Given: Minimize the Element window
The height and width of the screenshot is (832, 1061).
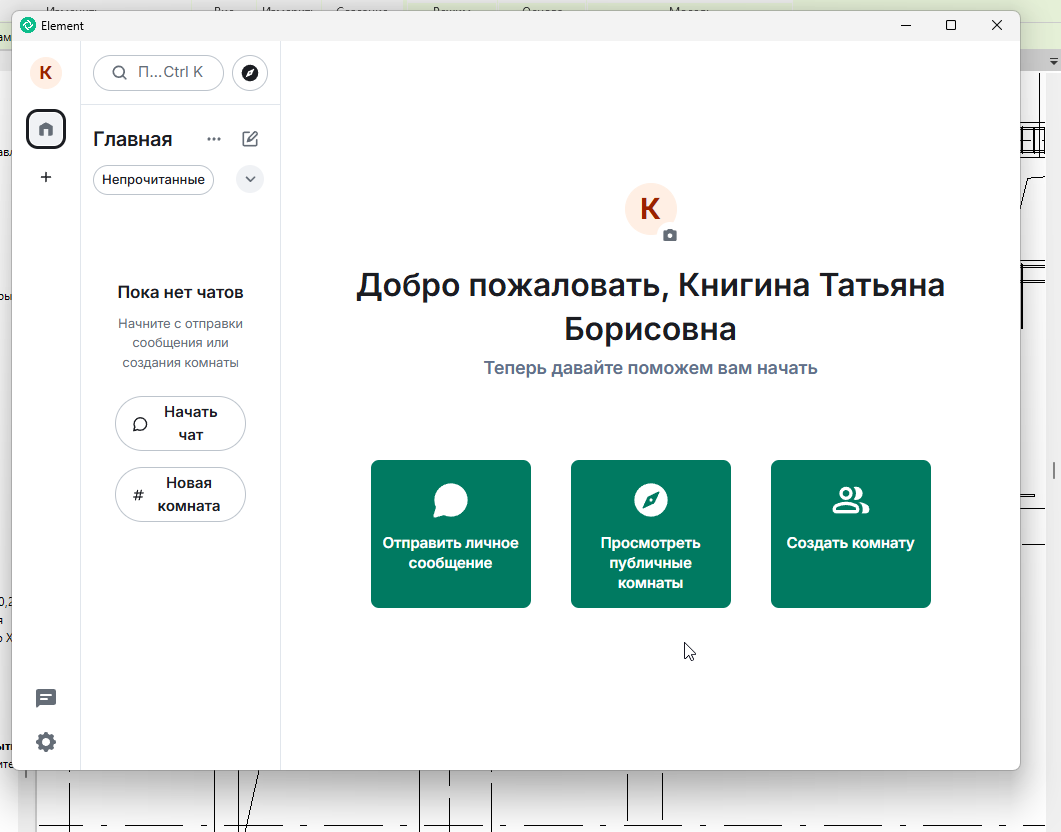Looking at the screenshot, I should [x=906, y=25].
